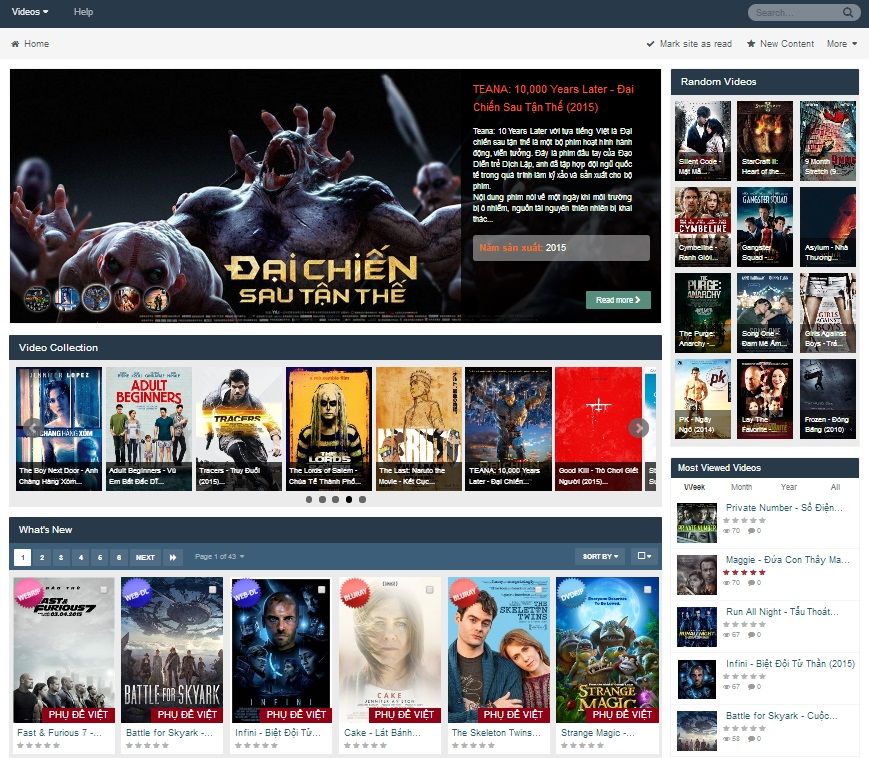The image size is (869, 758).
Task: Open the Videos dropdown menu
Action: (30, 12)
